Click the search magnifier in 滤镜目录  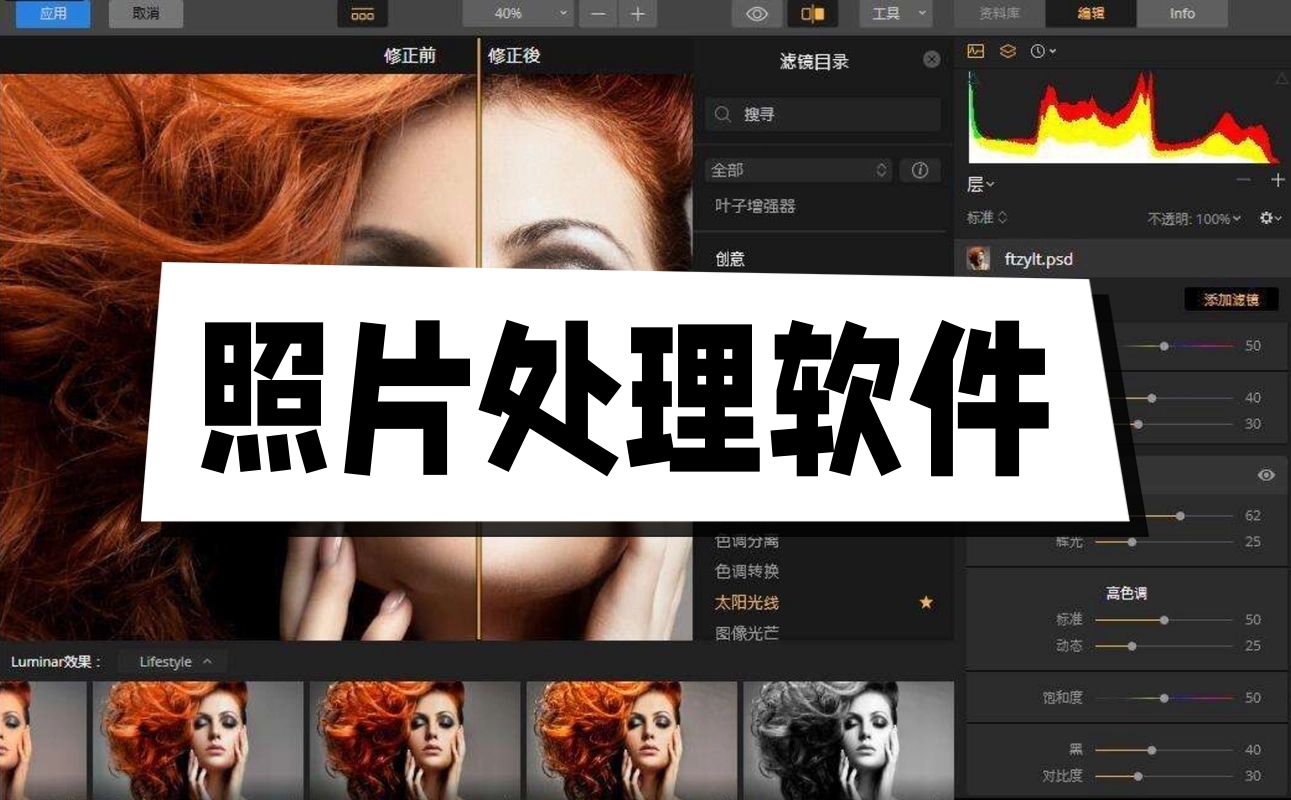point(722,114)
